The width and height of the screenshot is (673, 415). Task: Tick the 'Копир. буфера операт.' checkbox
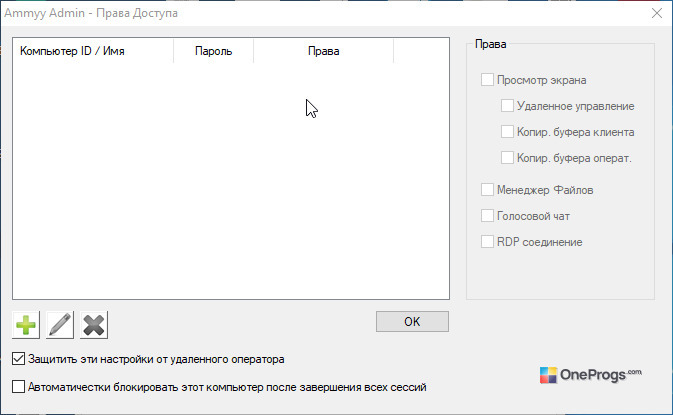[x=507, y=158]
